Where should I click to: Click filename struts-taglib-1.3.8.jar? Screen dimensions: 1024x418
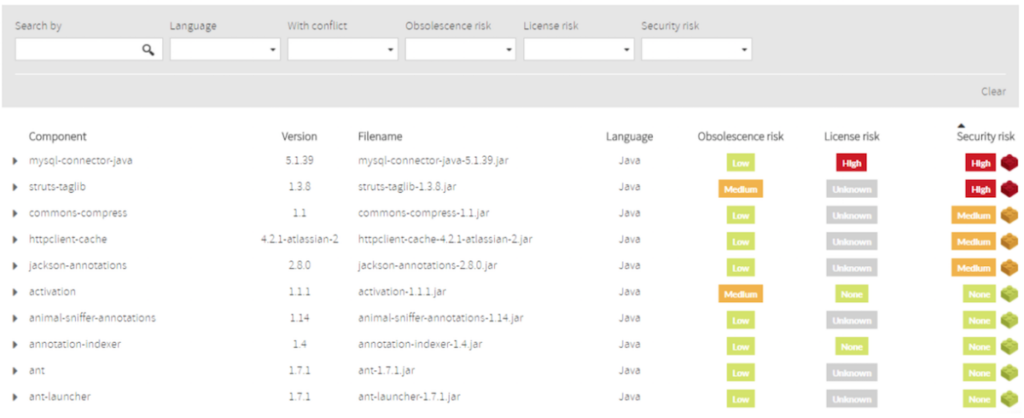click(407, 187)
